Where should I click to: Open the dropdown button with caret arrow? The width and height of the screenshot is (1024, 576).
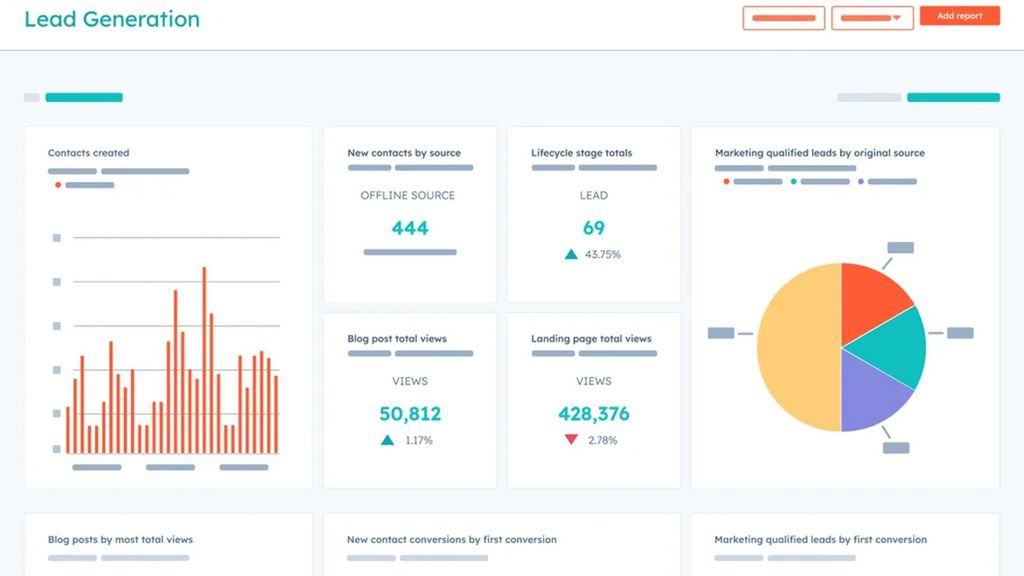pos(872,18)
